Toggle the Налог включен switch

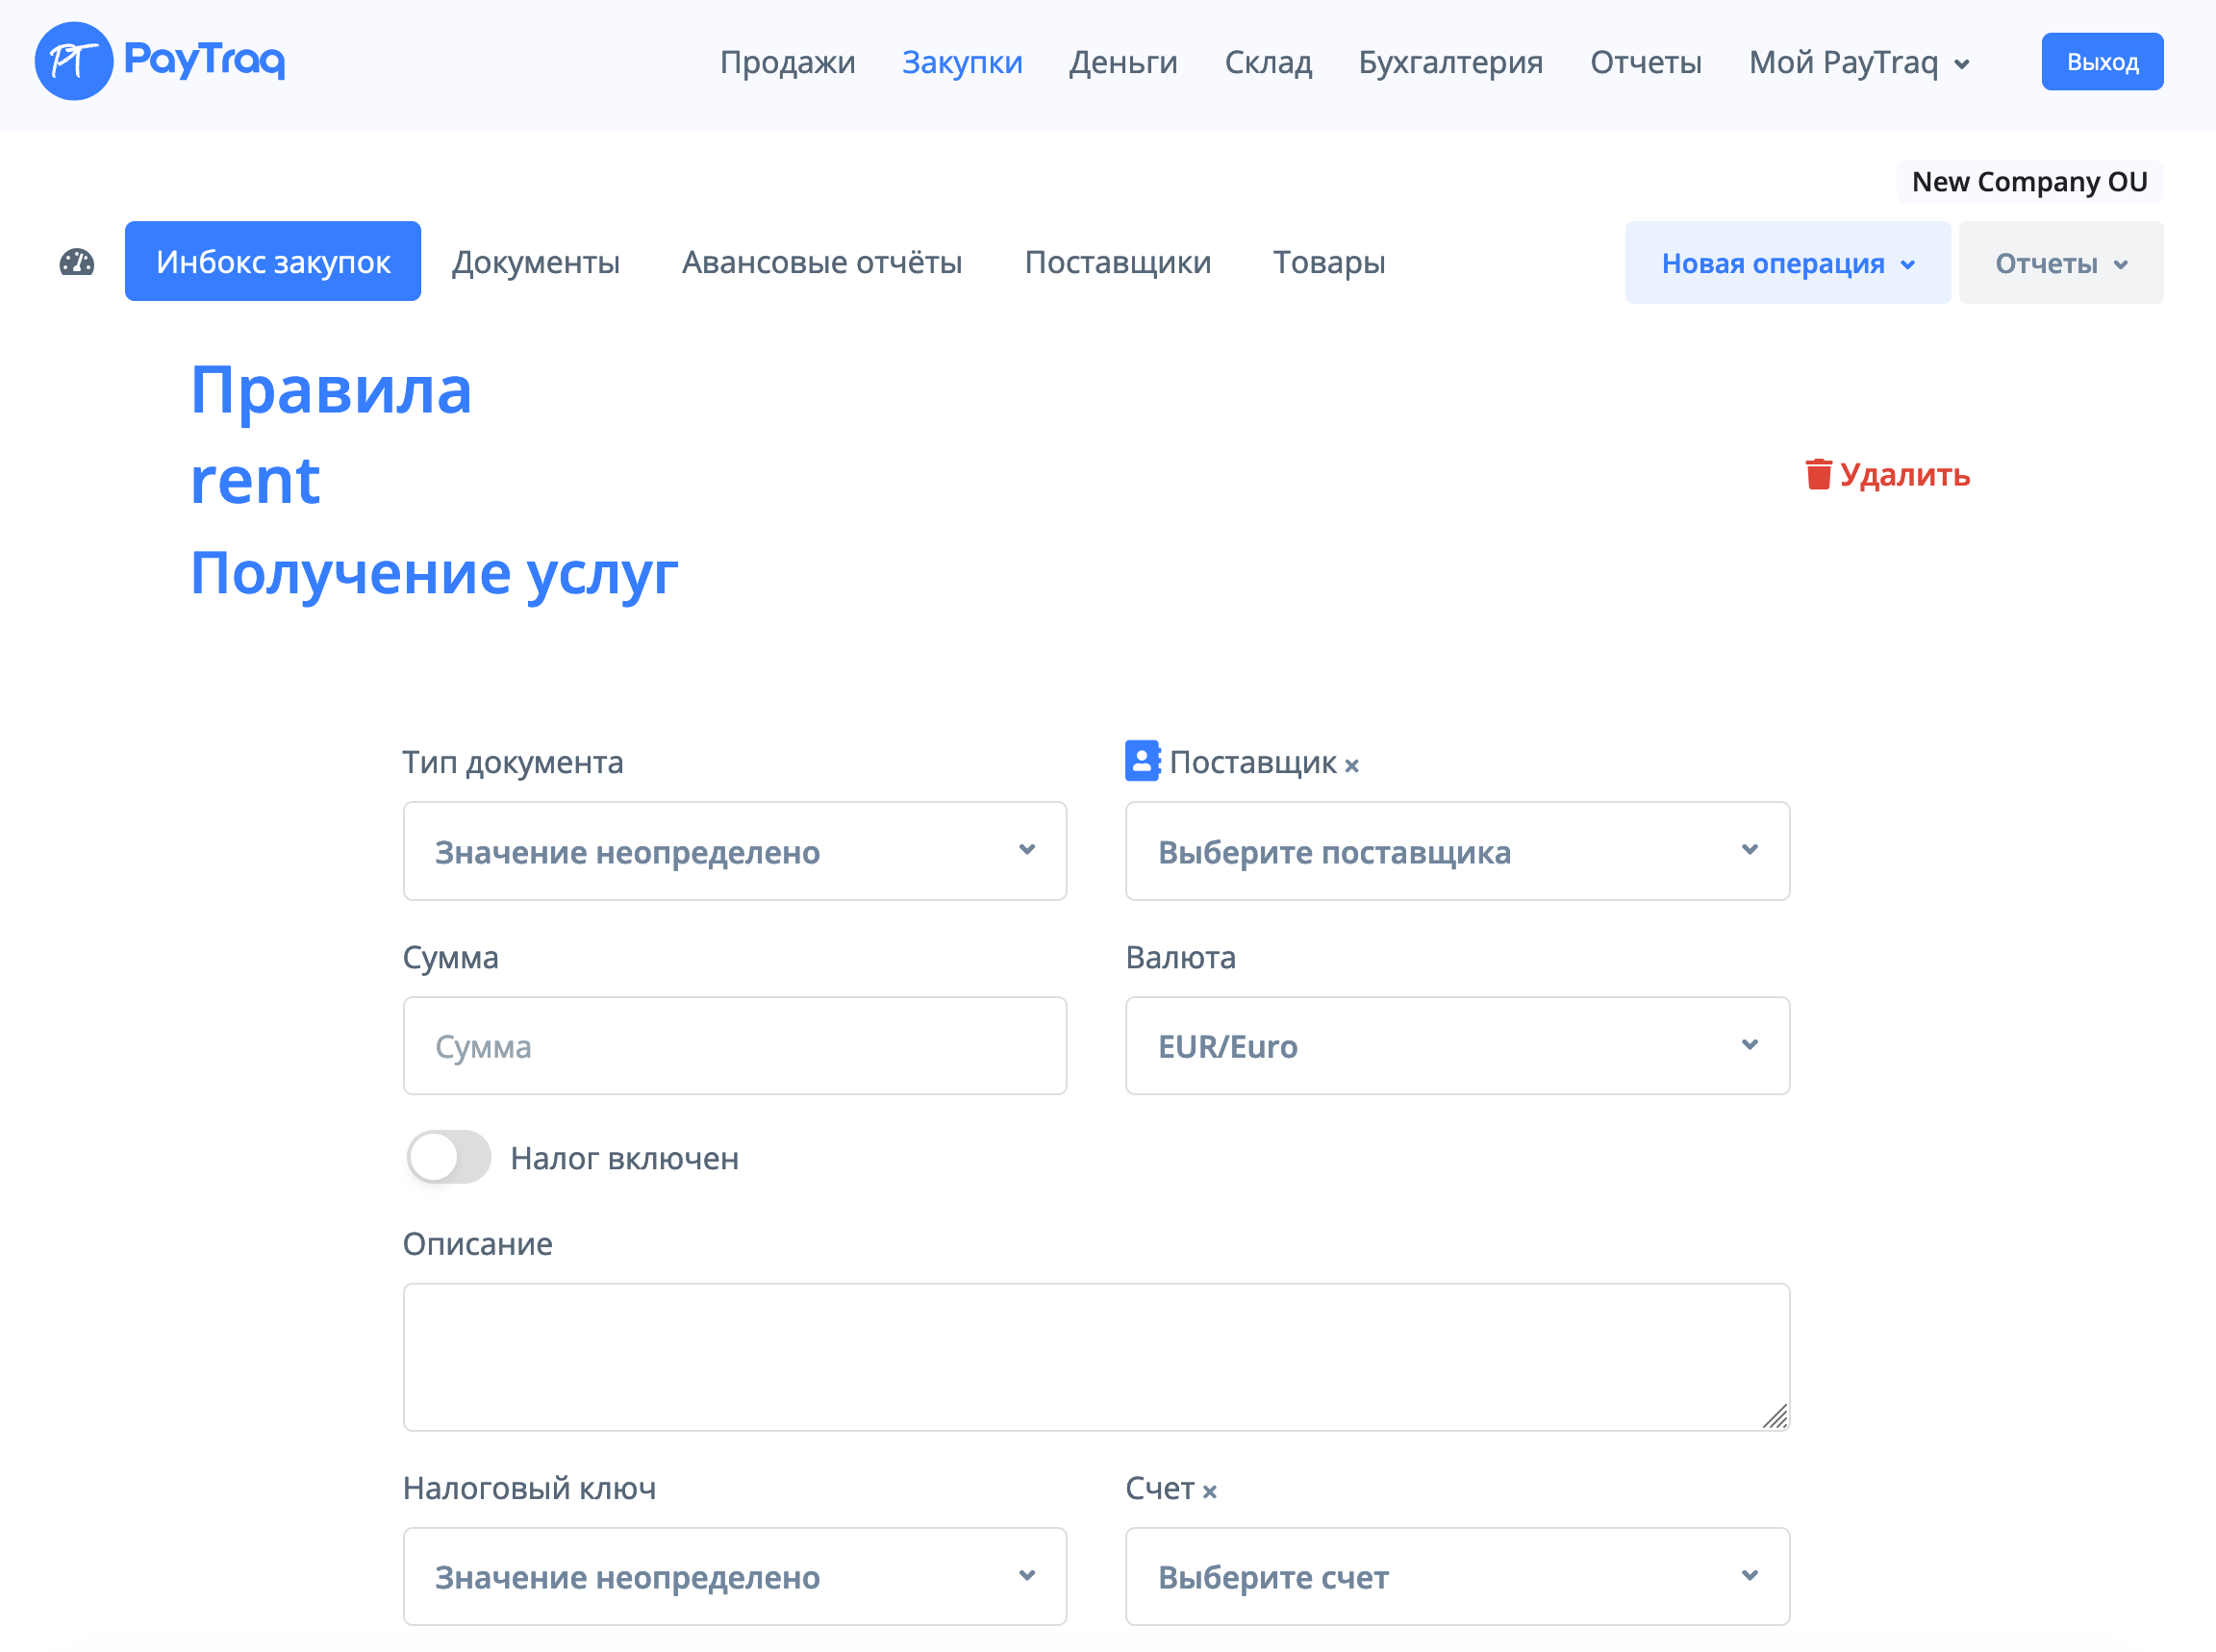tap(449, 1158)
